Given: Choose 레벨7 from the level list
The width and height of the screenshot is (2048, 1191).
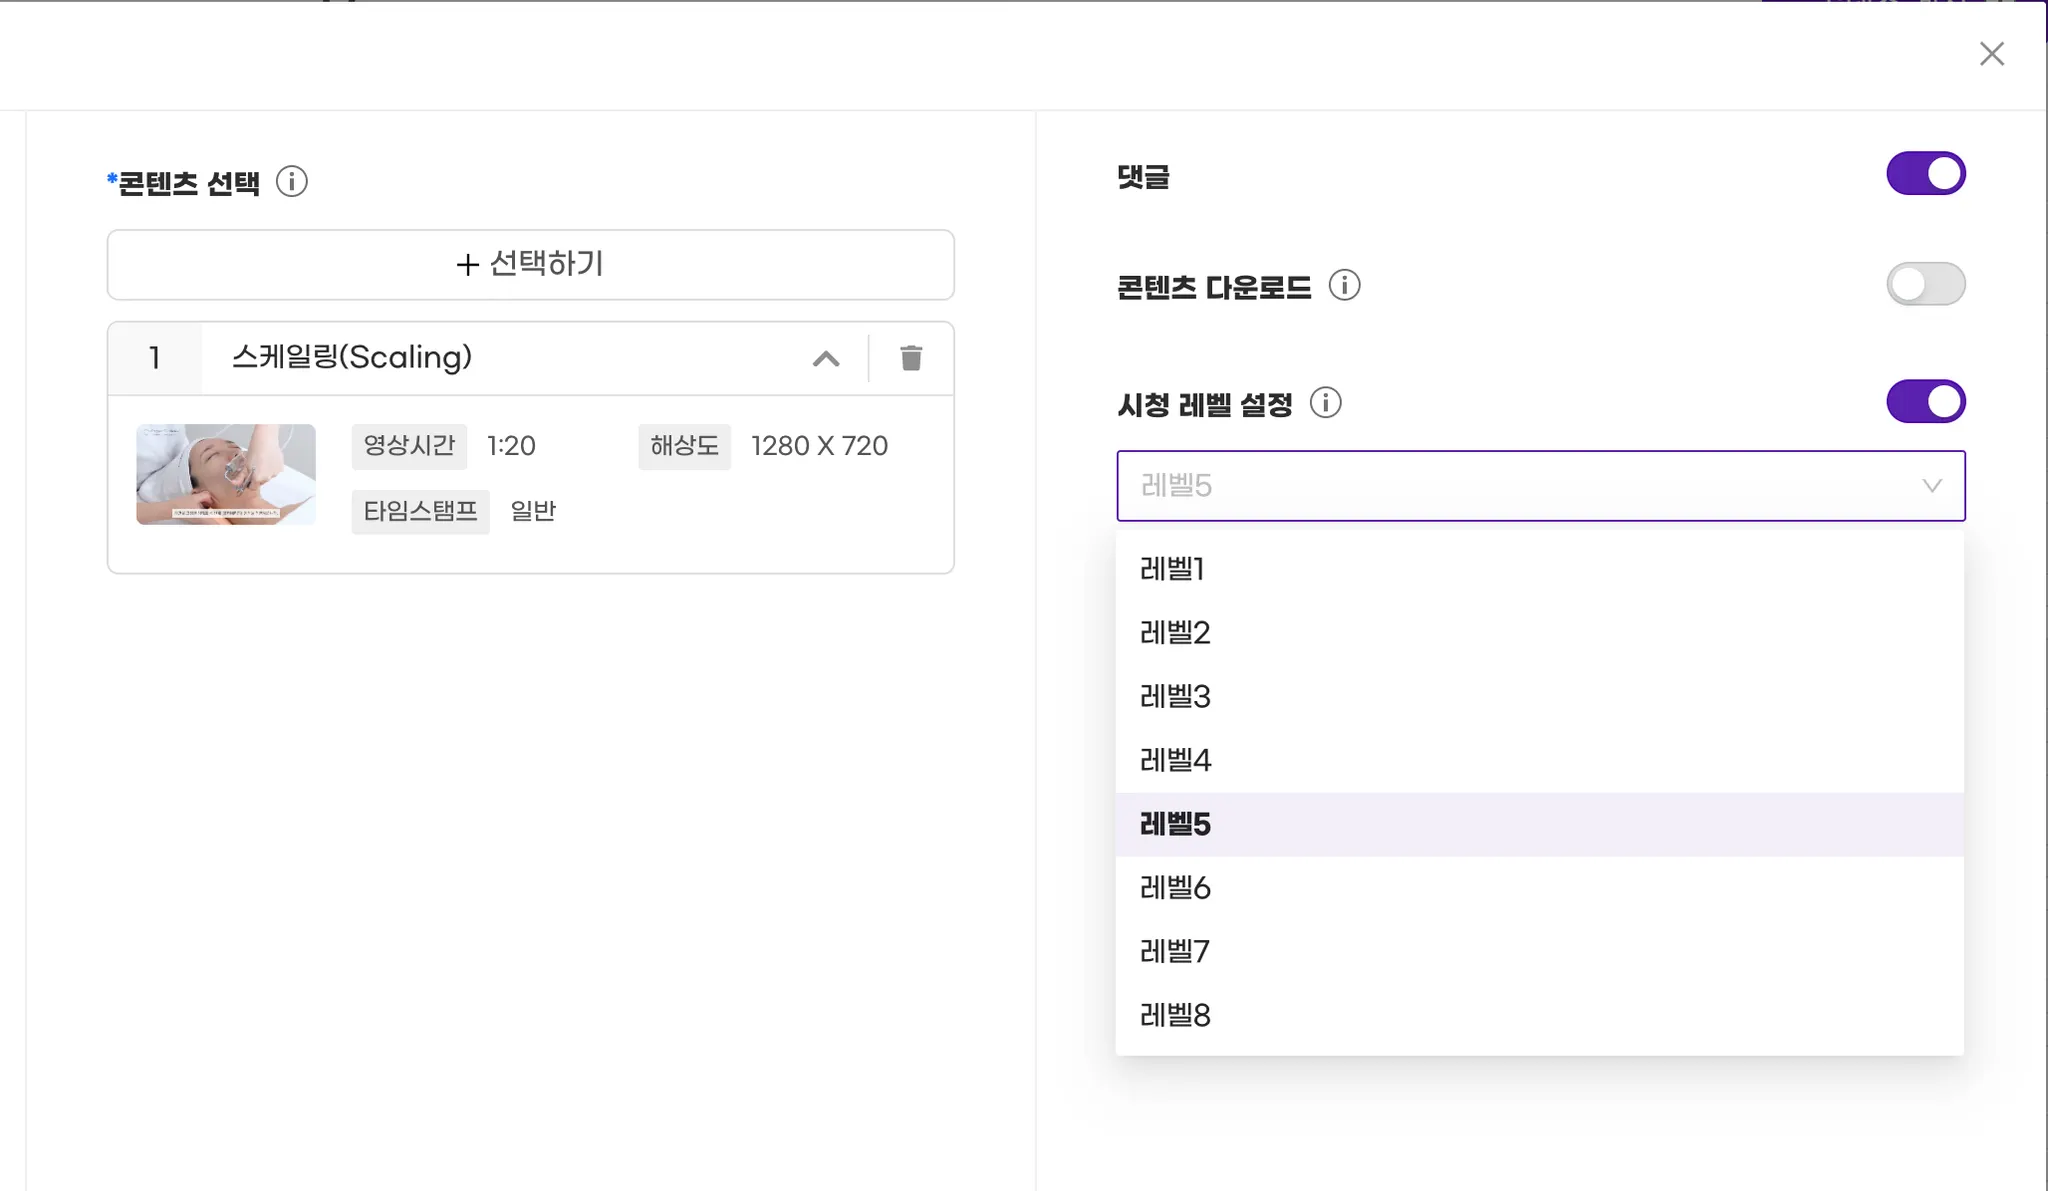Looking at the screenshot, I should click(1175, 952).
